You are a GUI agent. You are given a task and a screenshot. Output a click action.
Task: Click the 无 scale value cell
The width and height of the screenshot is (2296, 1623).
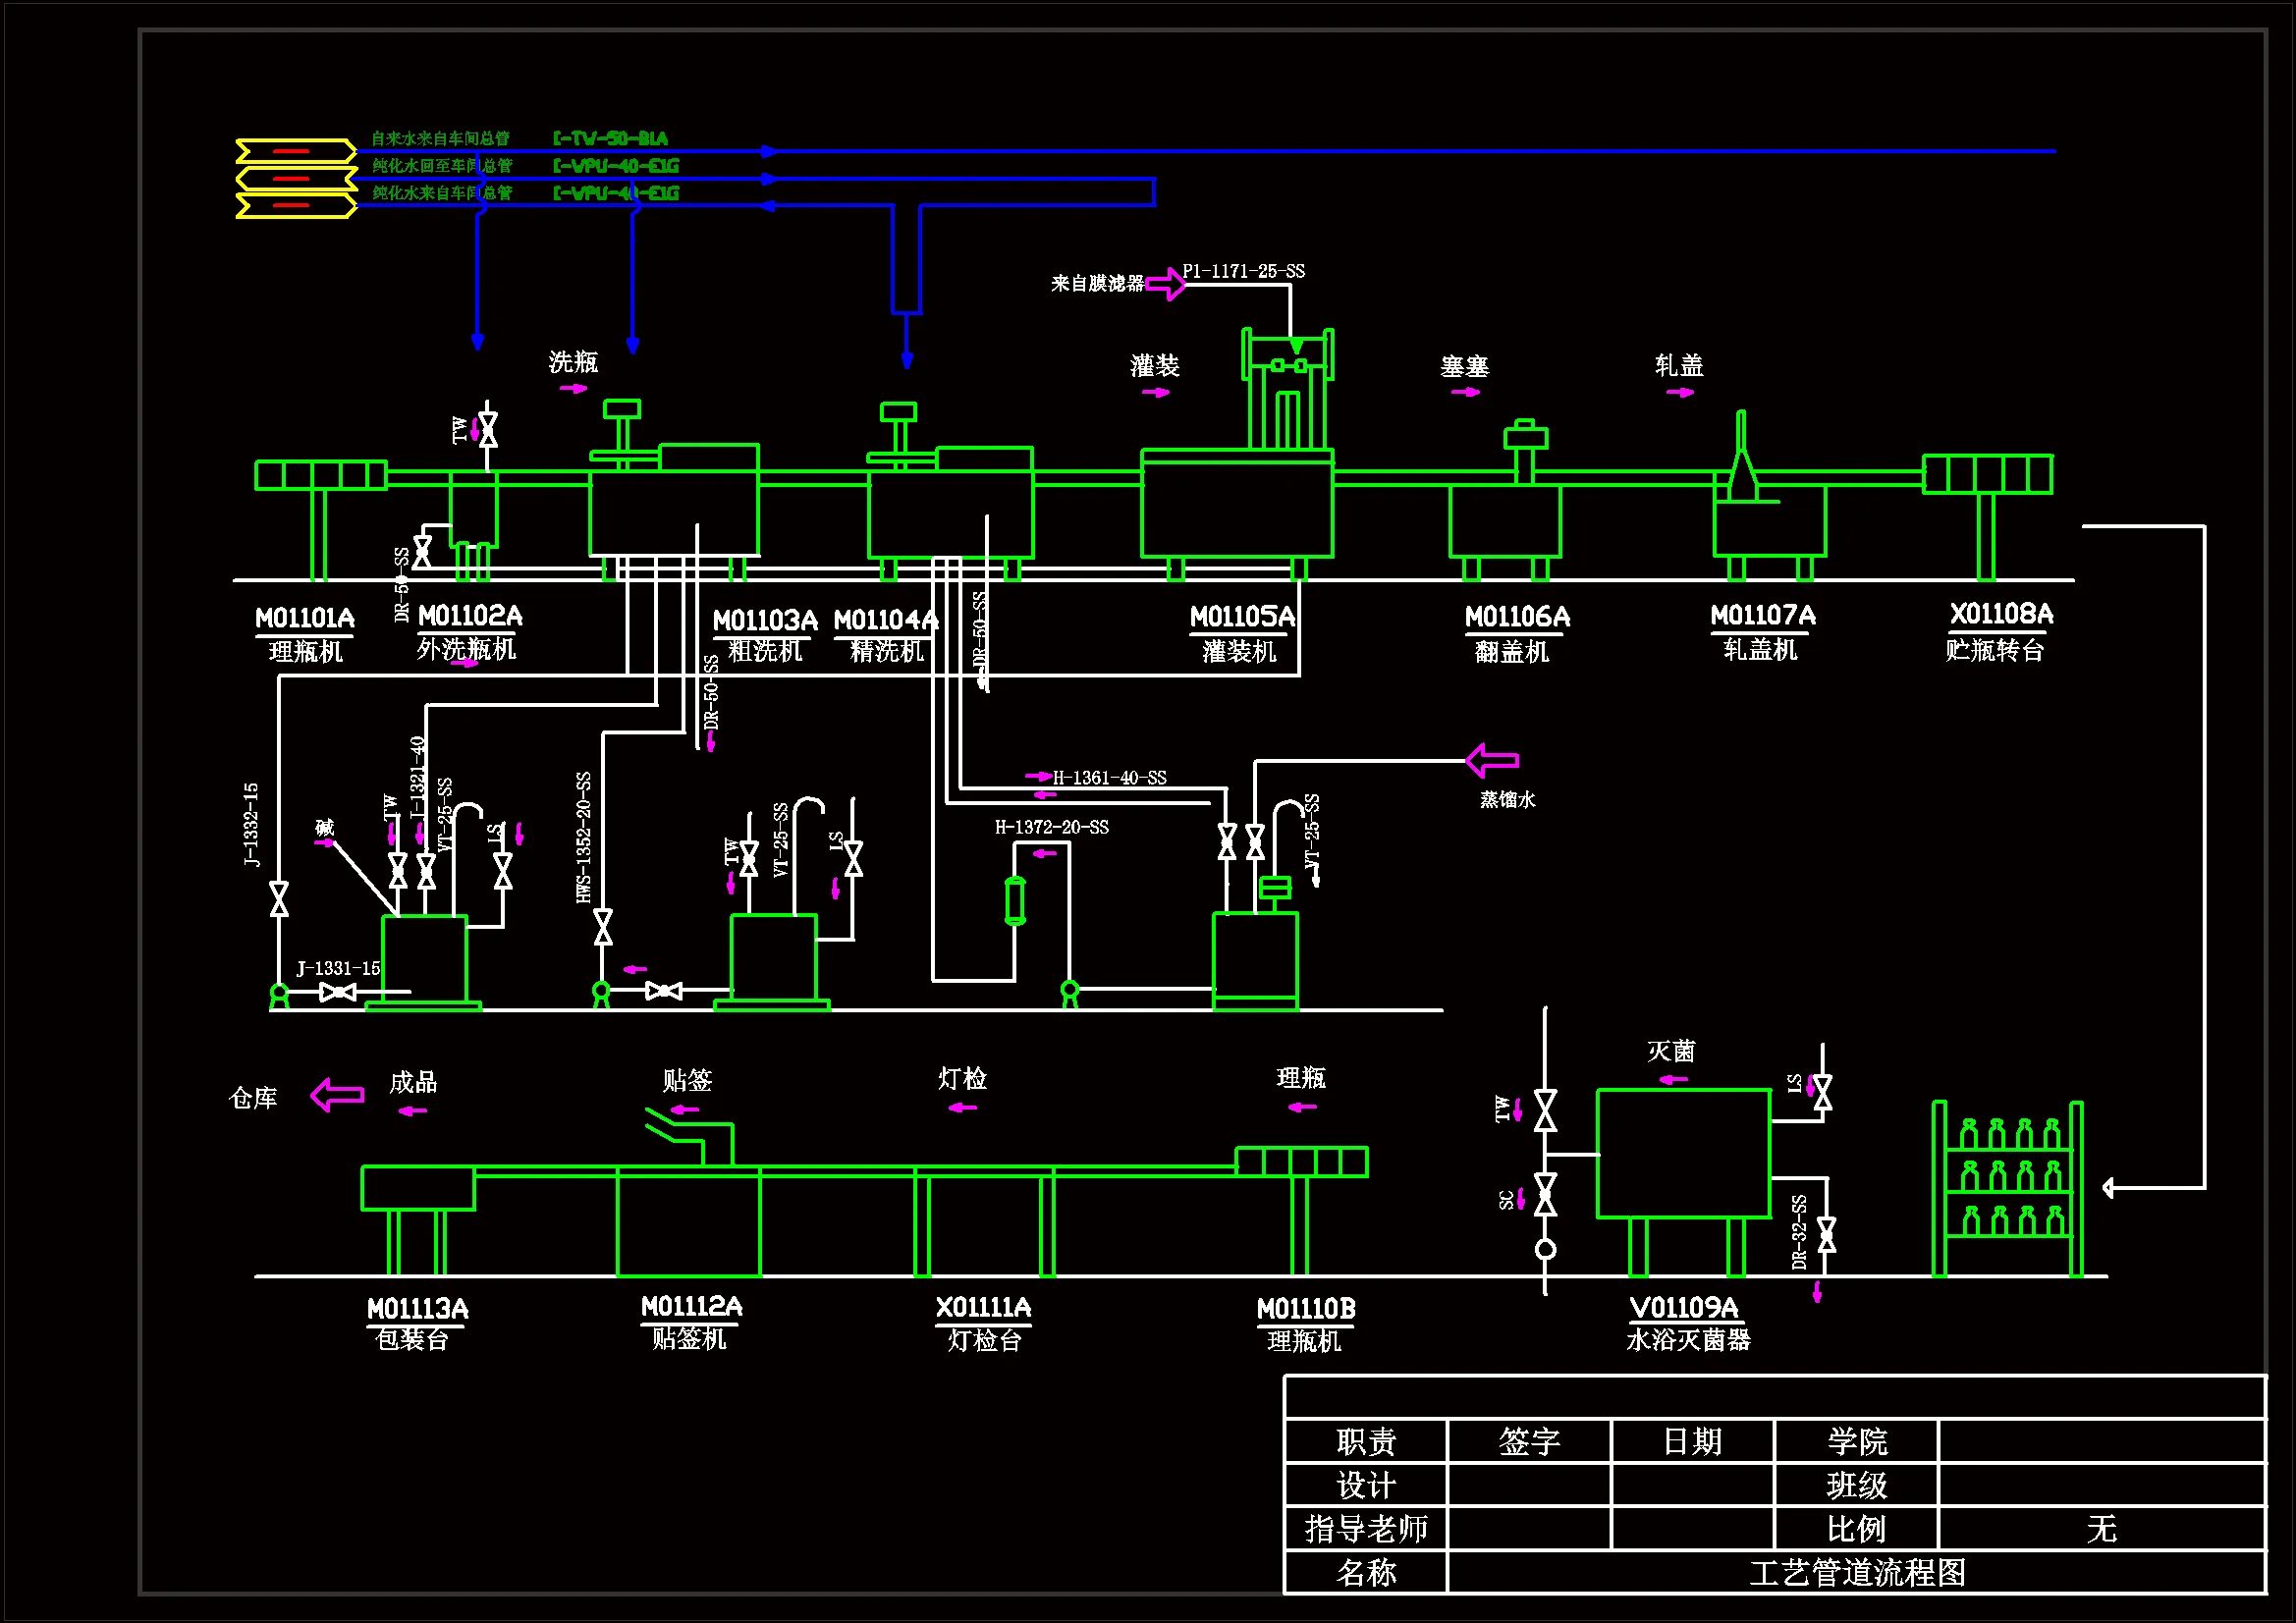[x=2101, y=1528]
